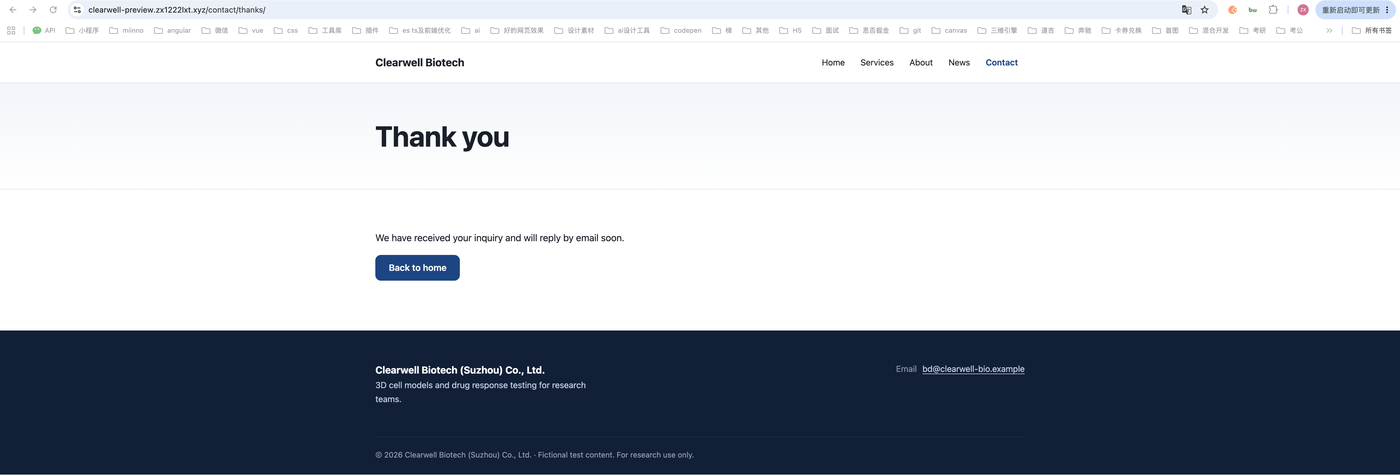The image size is (1400, 476).
Task: Open the Chrome profile avatar
Action: [1303, 10]
